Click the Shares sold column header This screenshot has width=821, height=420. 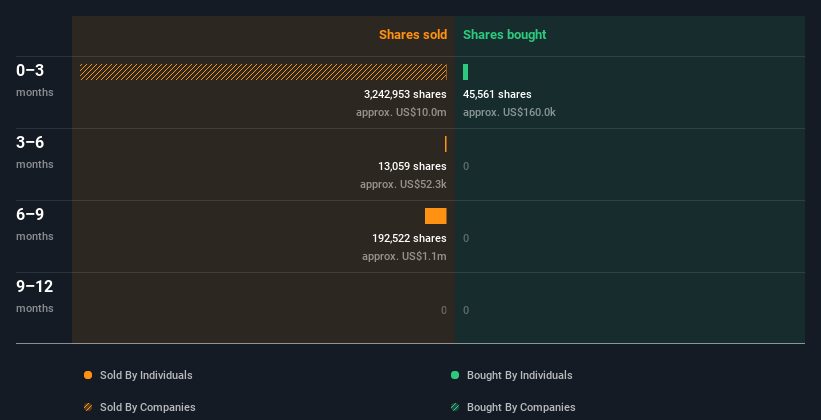click(412, 35)
